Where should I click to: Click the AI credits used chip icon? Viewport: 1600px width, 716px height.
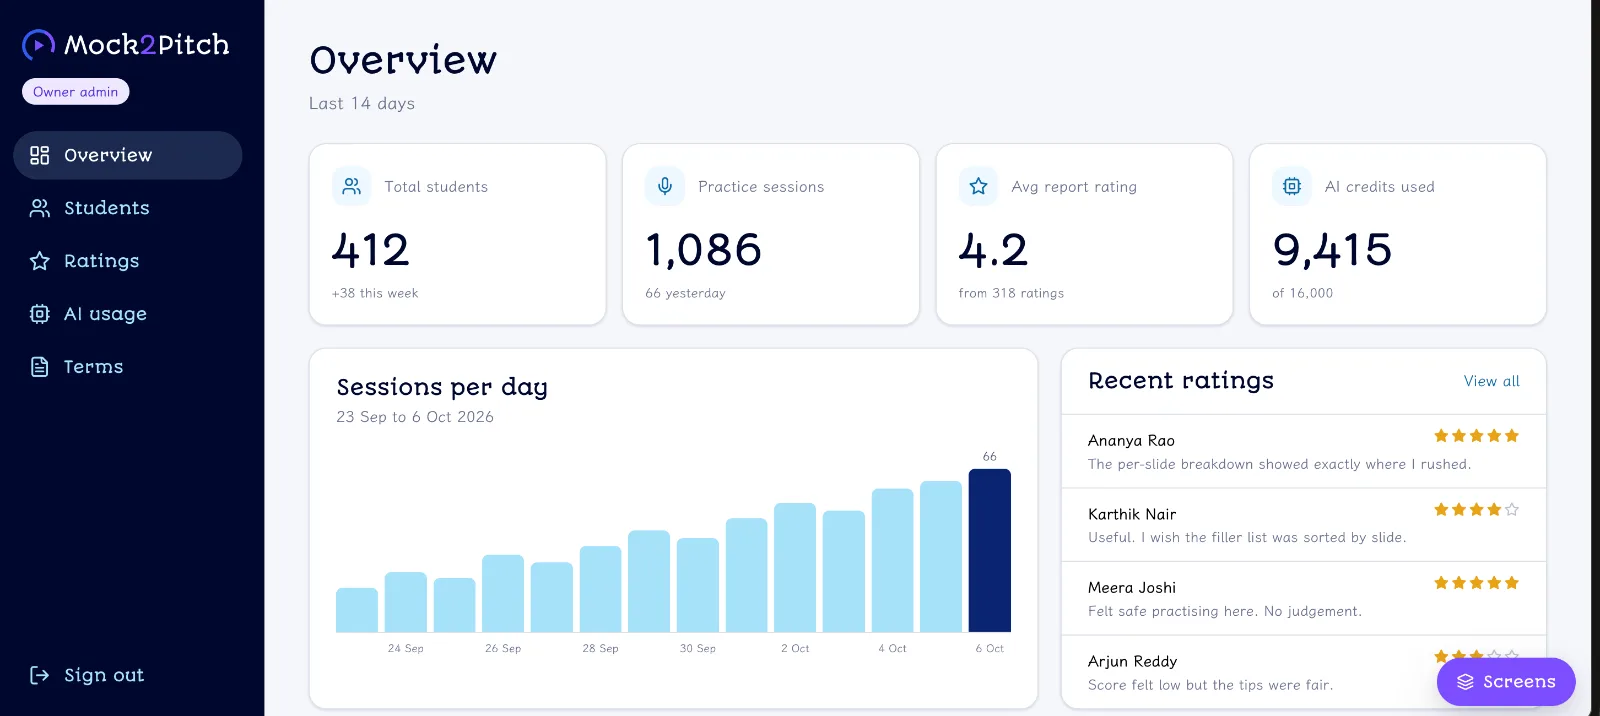[1292, 186]
